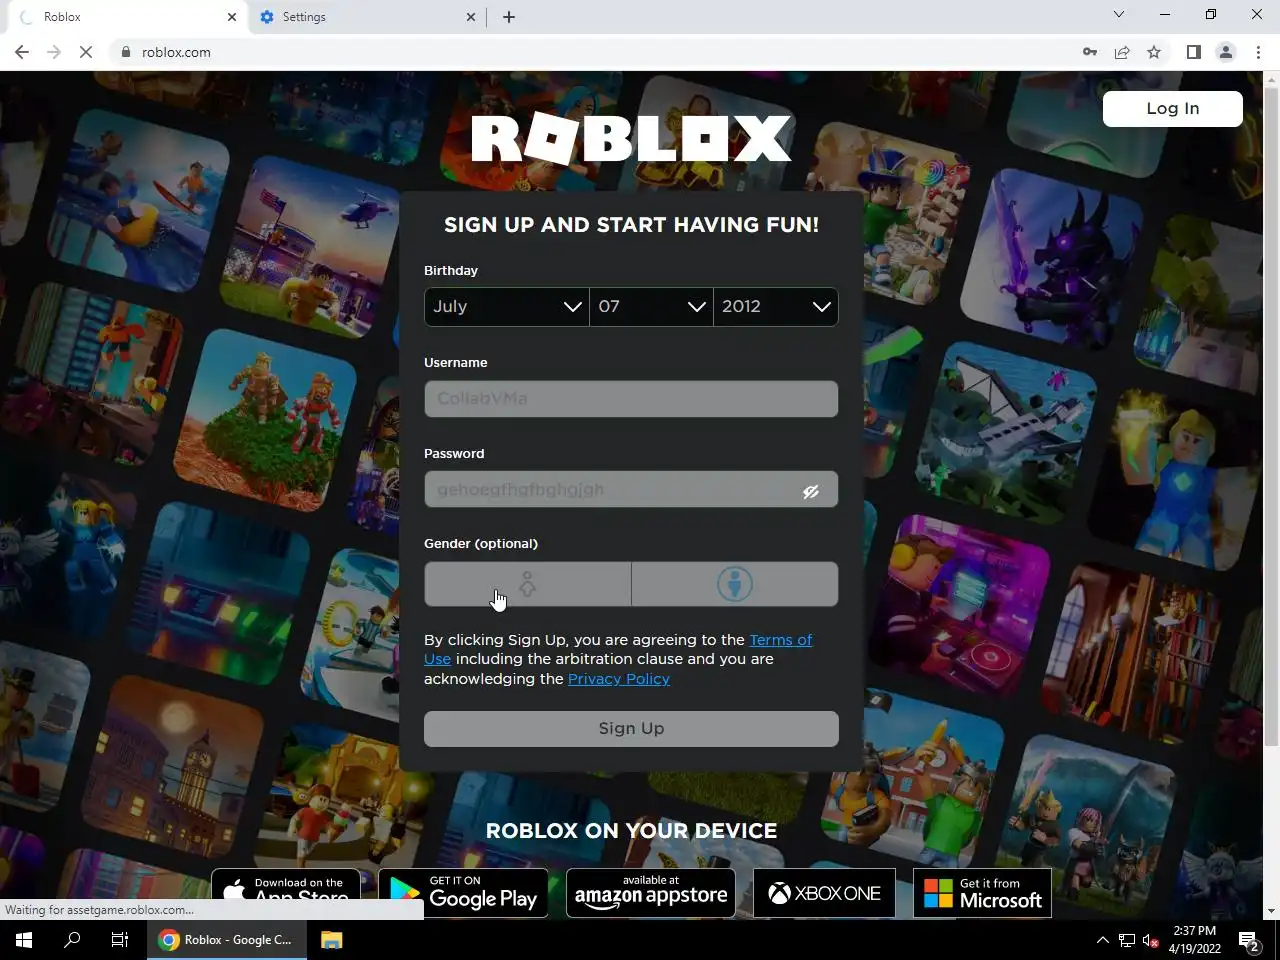The height and width of the screenshot is (960, 1280).
Task: Open the Xbox One badge
Action: click(824, 892)
